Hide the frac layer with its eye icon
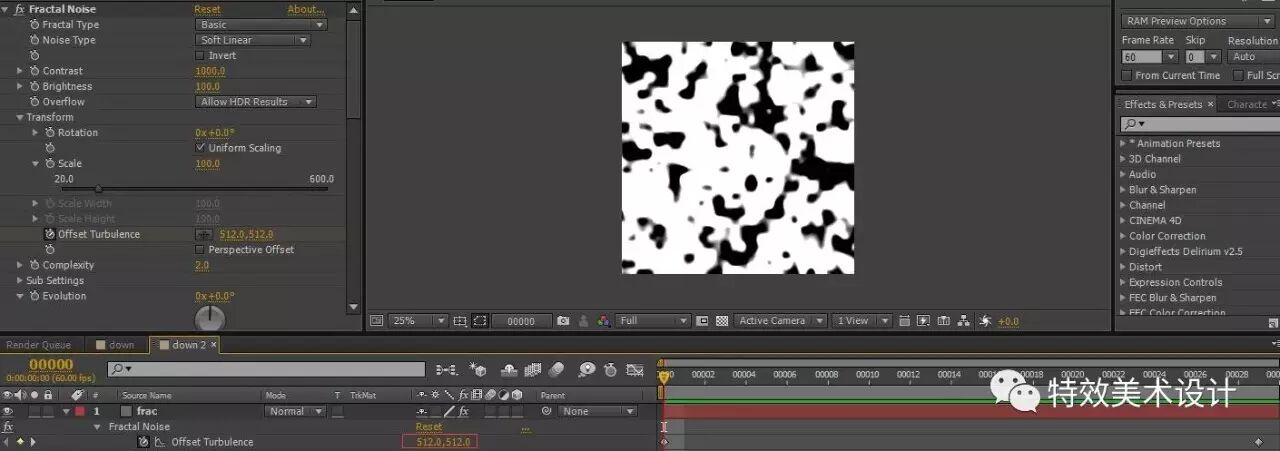This screenshot has width=1280, height=451. [8, 411]
